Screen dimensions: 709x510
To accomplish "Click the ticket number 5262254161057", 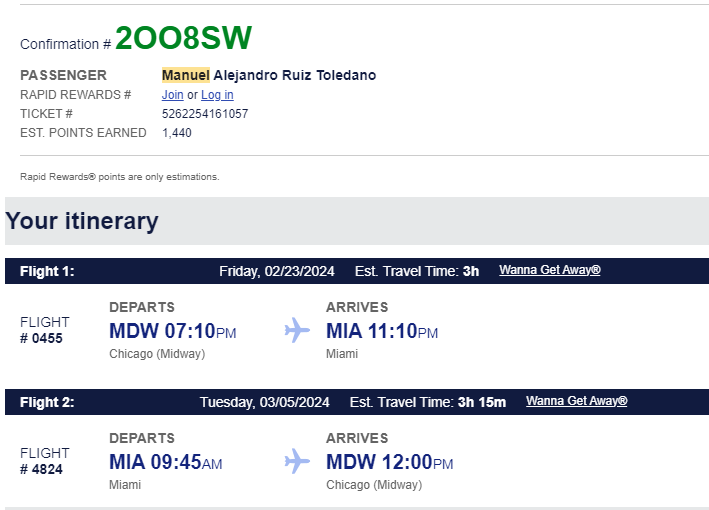I will [x=205, y=114].
